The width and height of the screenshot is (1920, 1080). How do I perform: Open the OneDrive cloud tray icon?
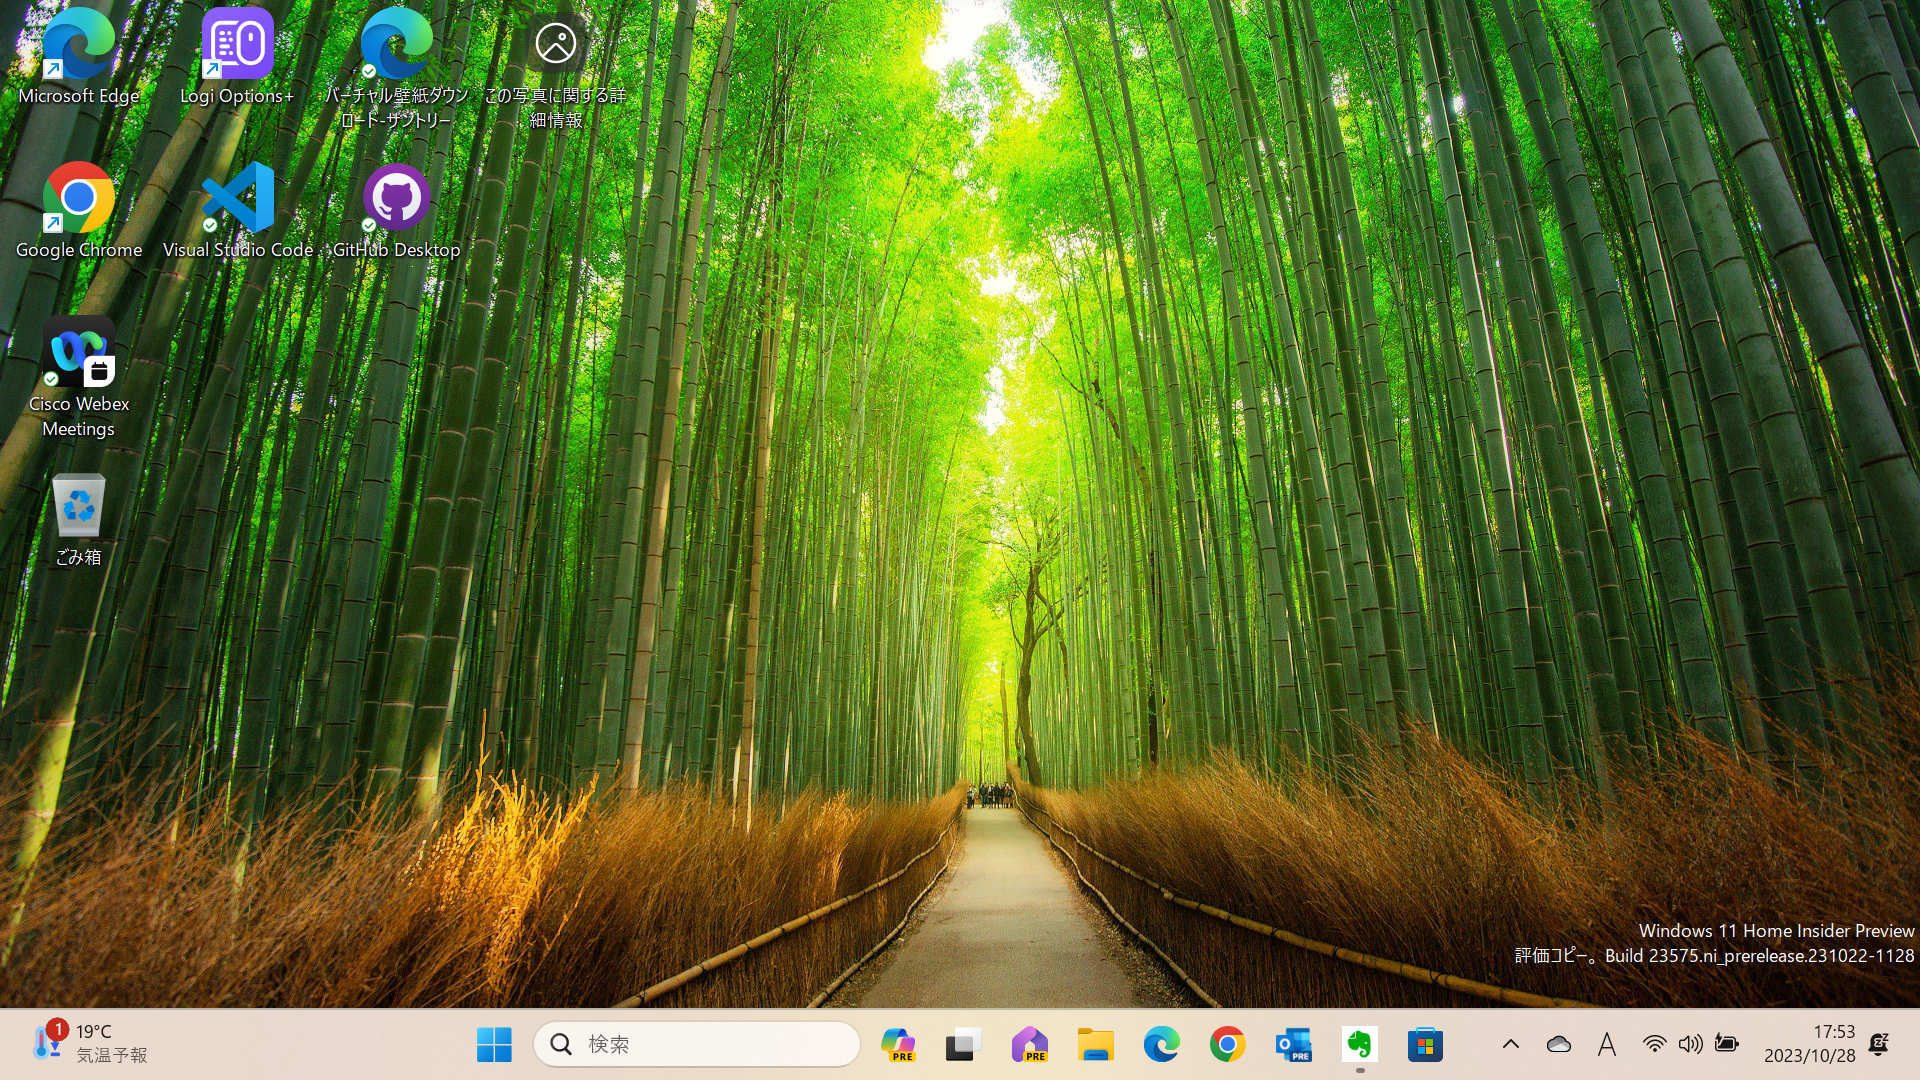1559,1045
